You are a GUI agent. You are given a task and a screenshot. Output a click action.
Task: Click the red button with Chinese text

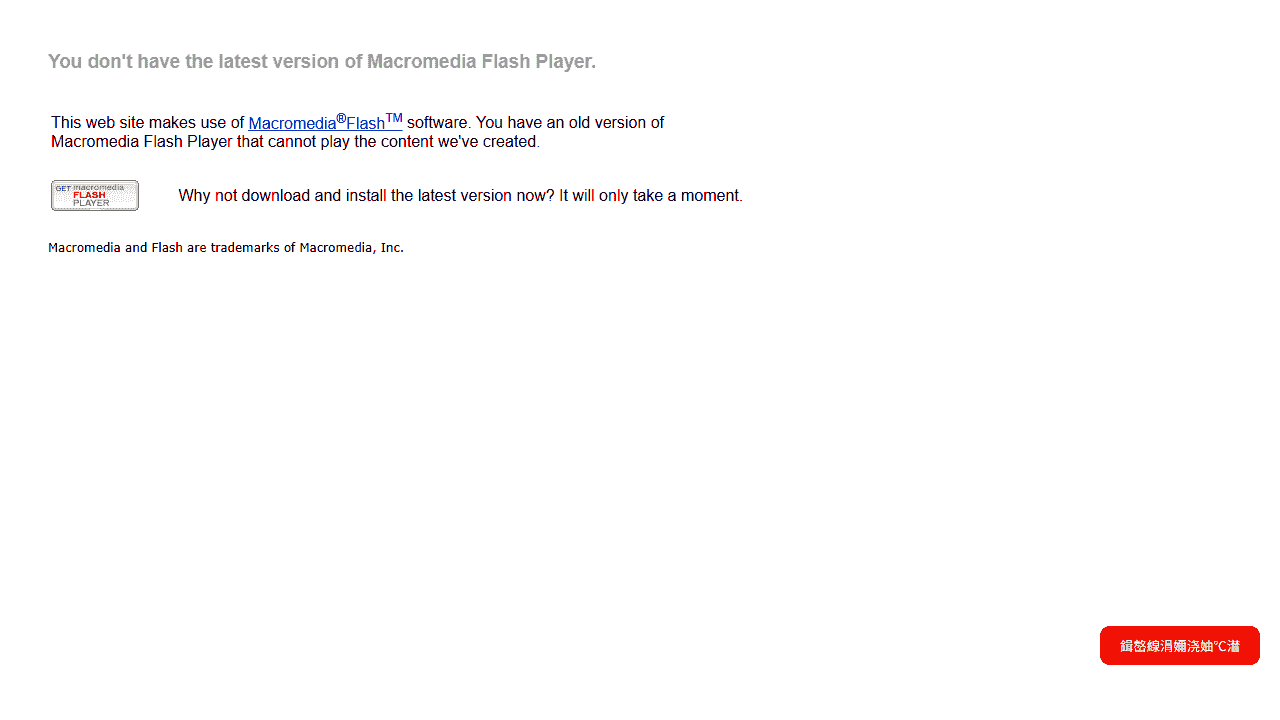pyautogui.click(x=1180, y=646)
